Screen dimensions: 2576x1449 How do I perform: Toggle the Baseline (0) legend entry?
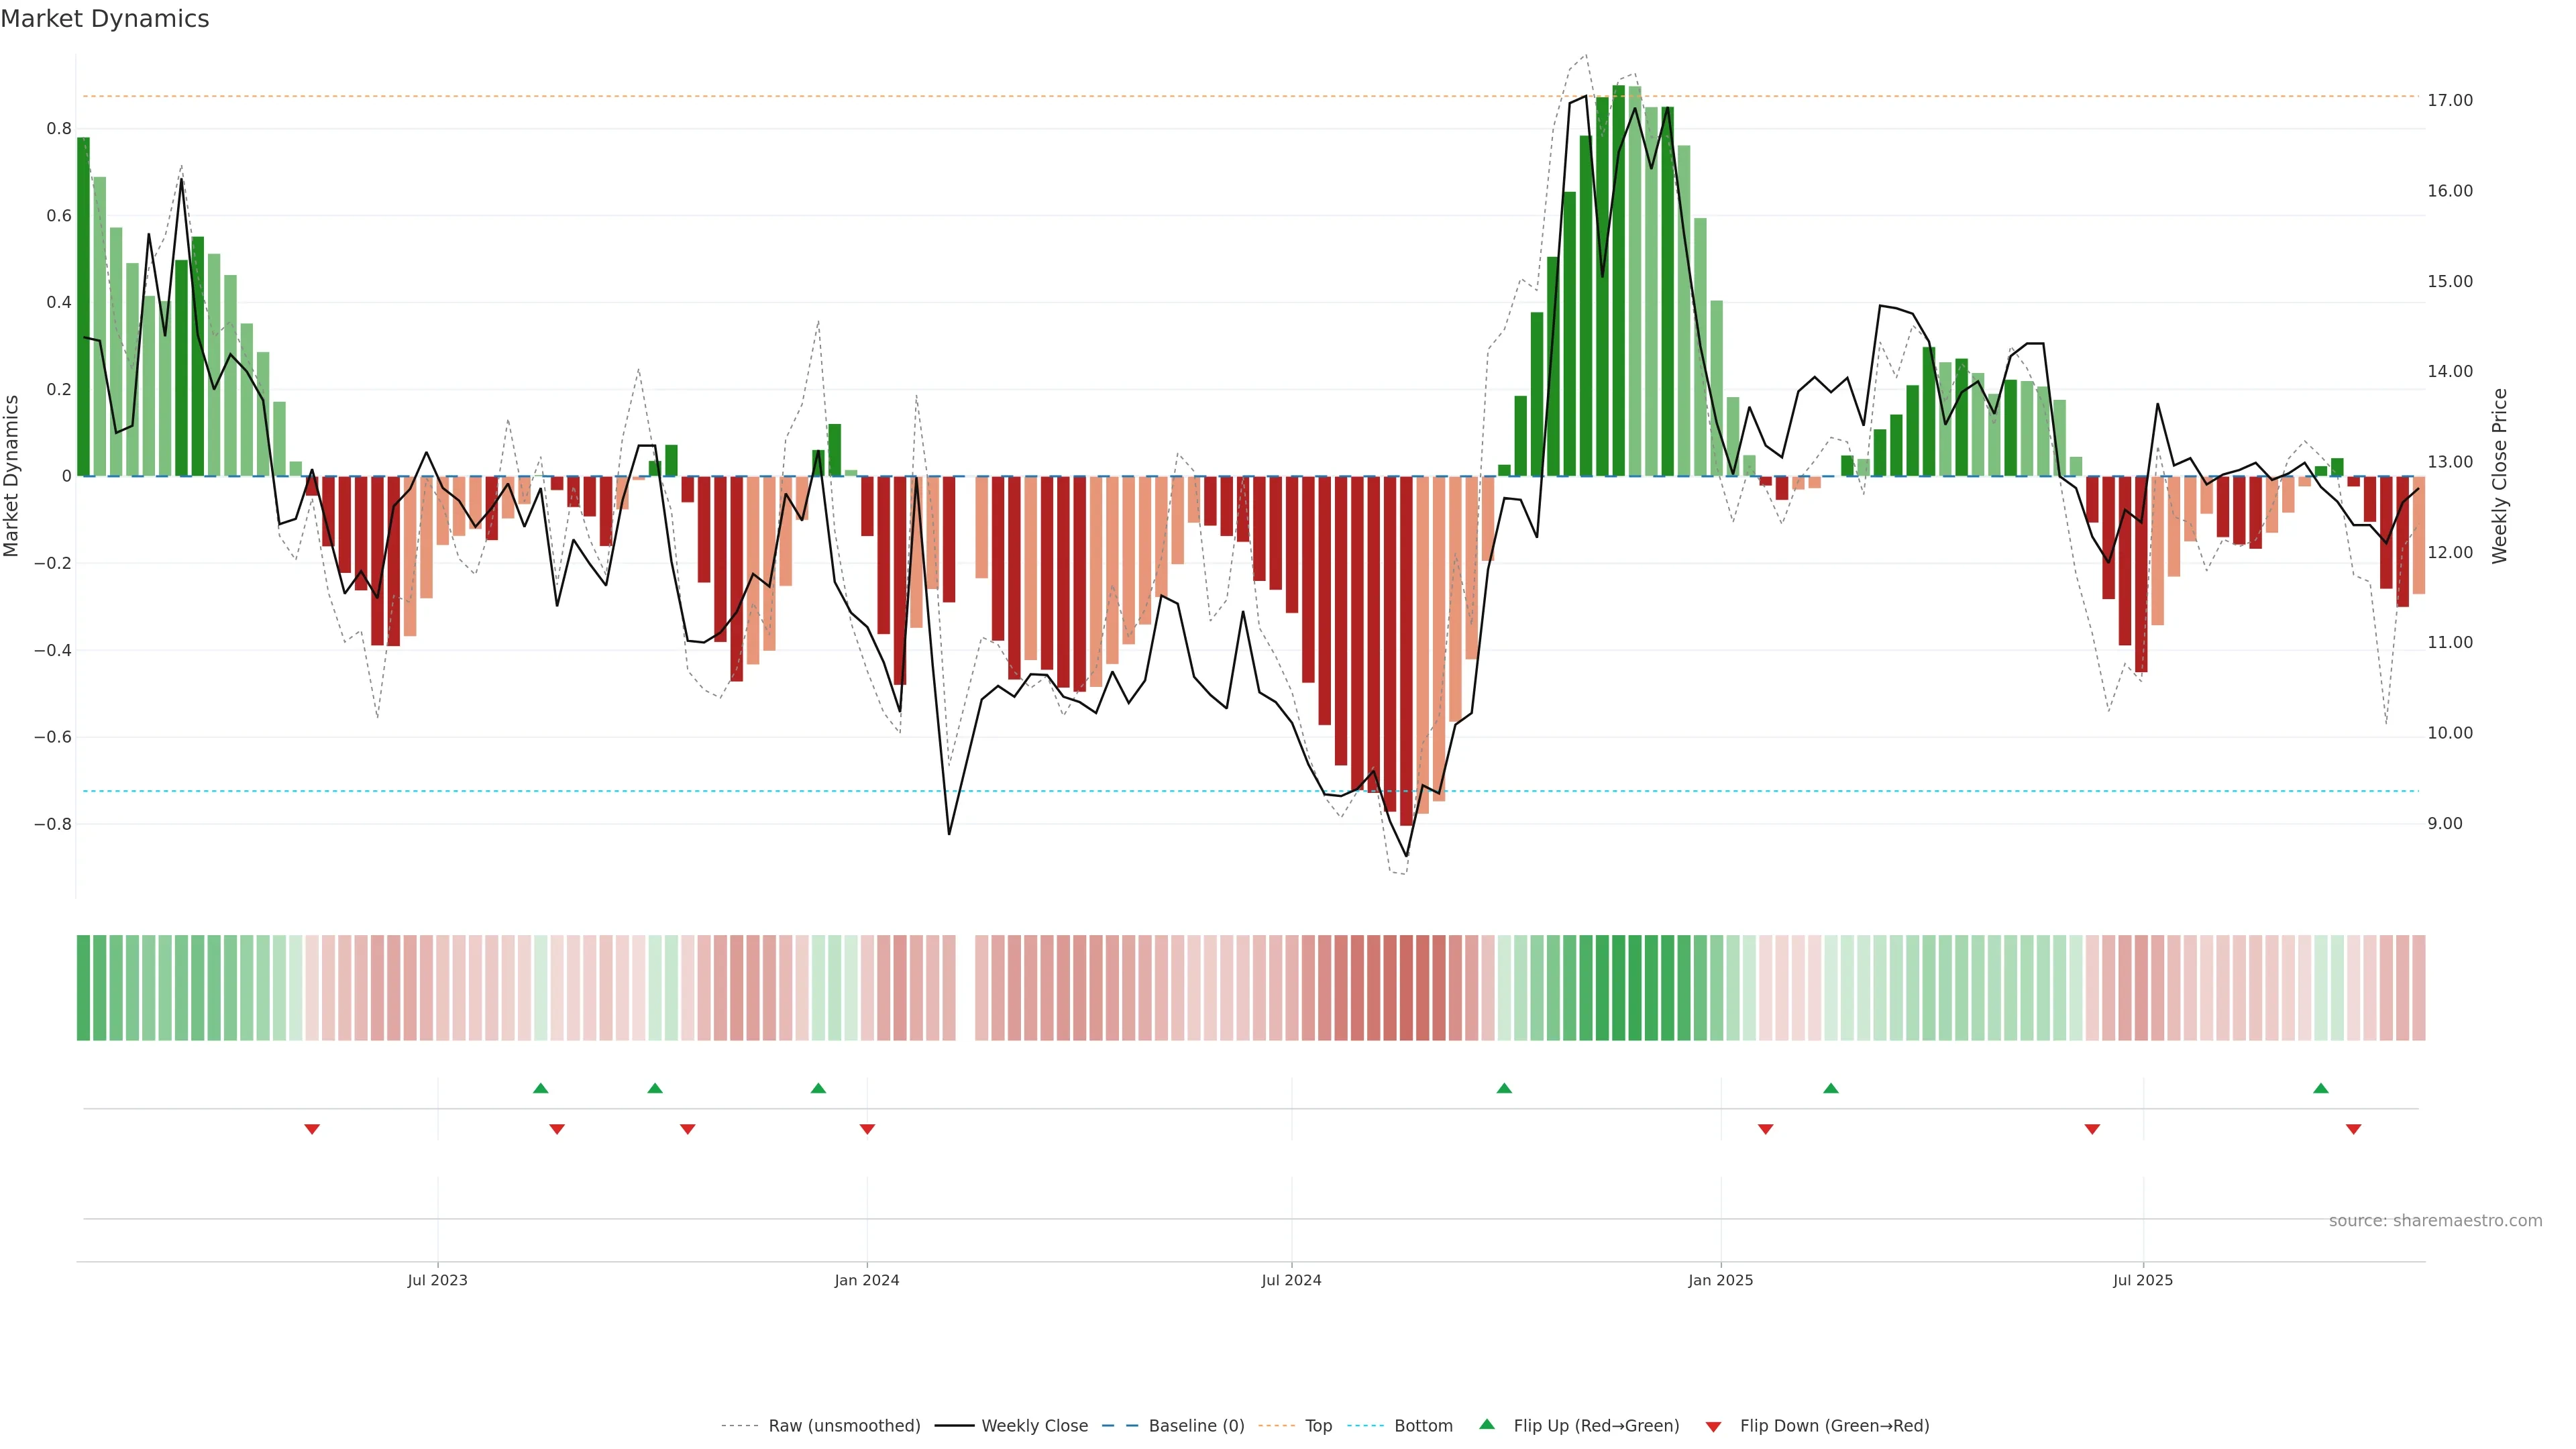coord(1196,1426)
